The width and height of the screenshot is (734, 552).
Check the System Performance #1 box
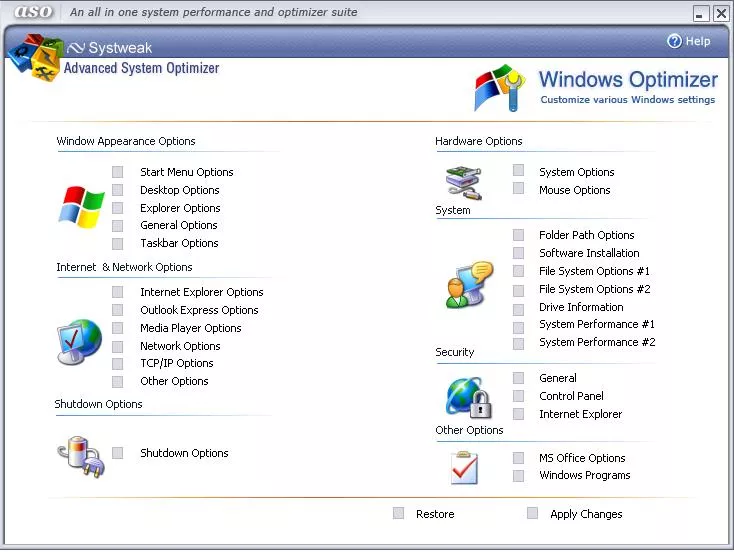point(518,327)
